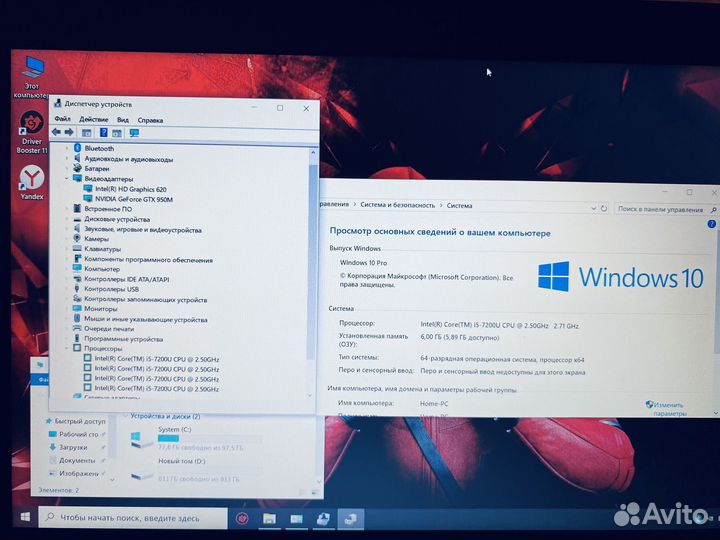
Task: Open System (C:) drive
Action: click(x=195, y=439)
